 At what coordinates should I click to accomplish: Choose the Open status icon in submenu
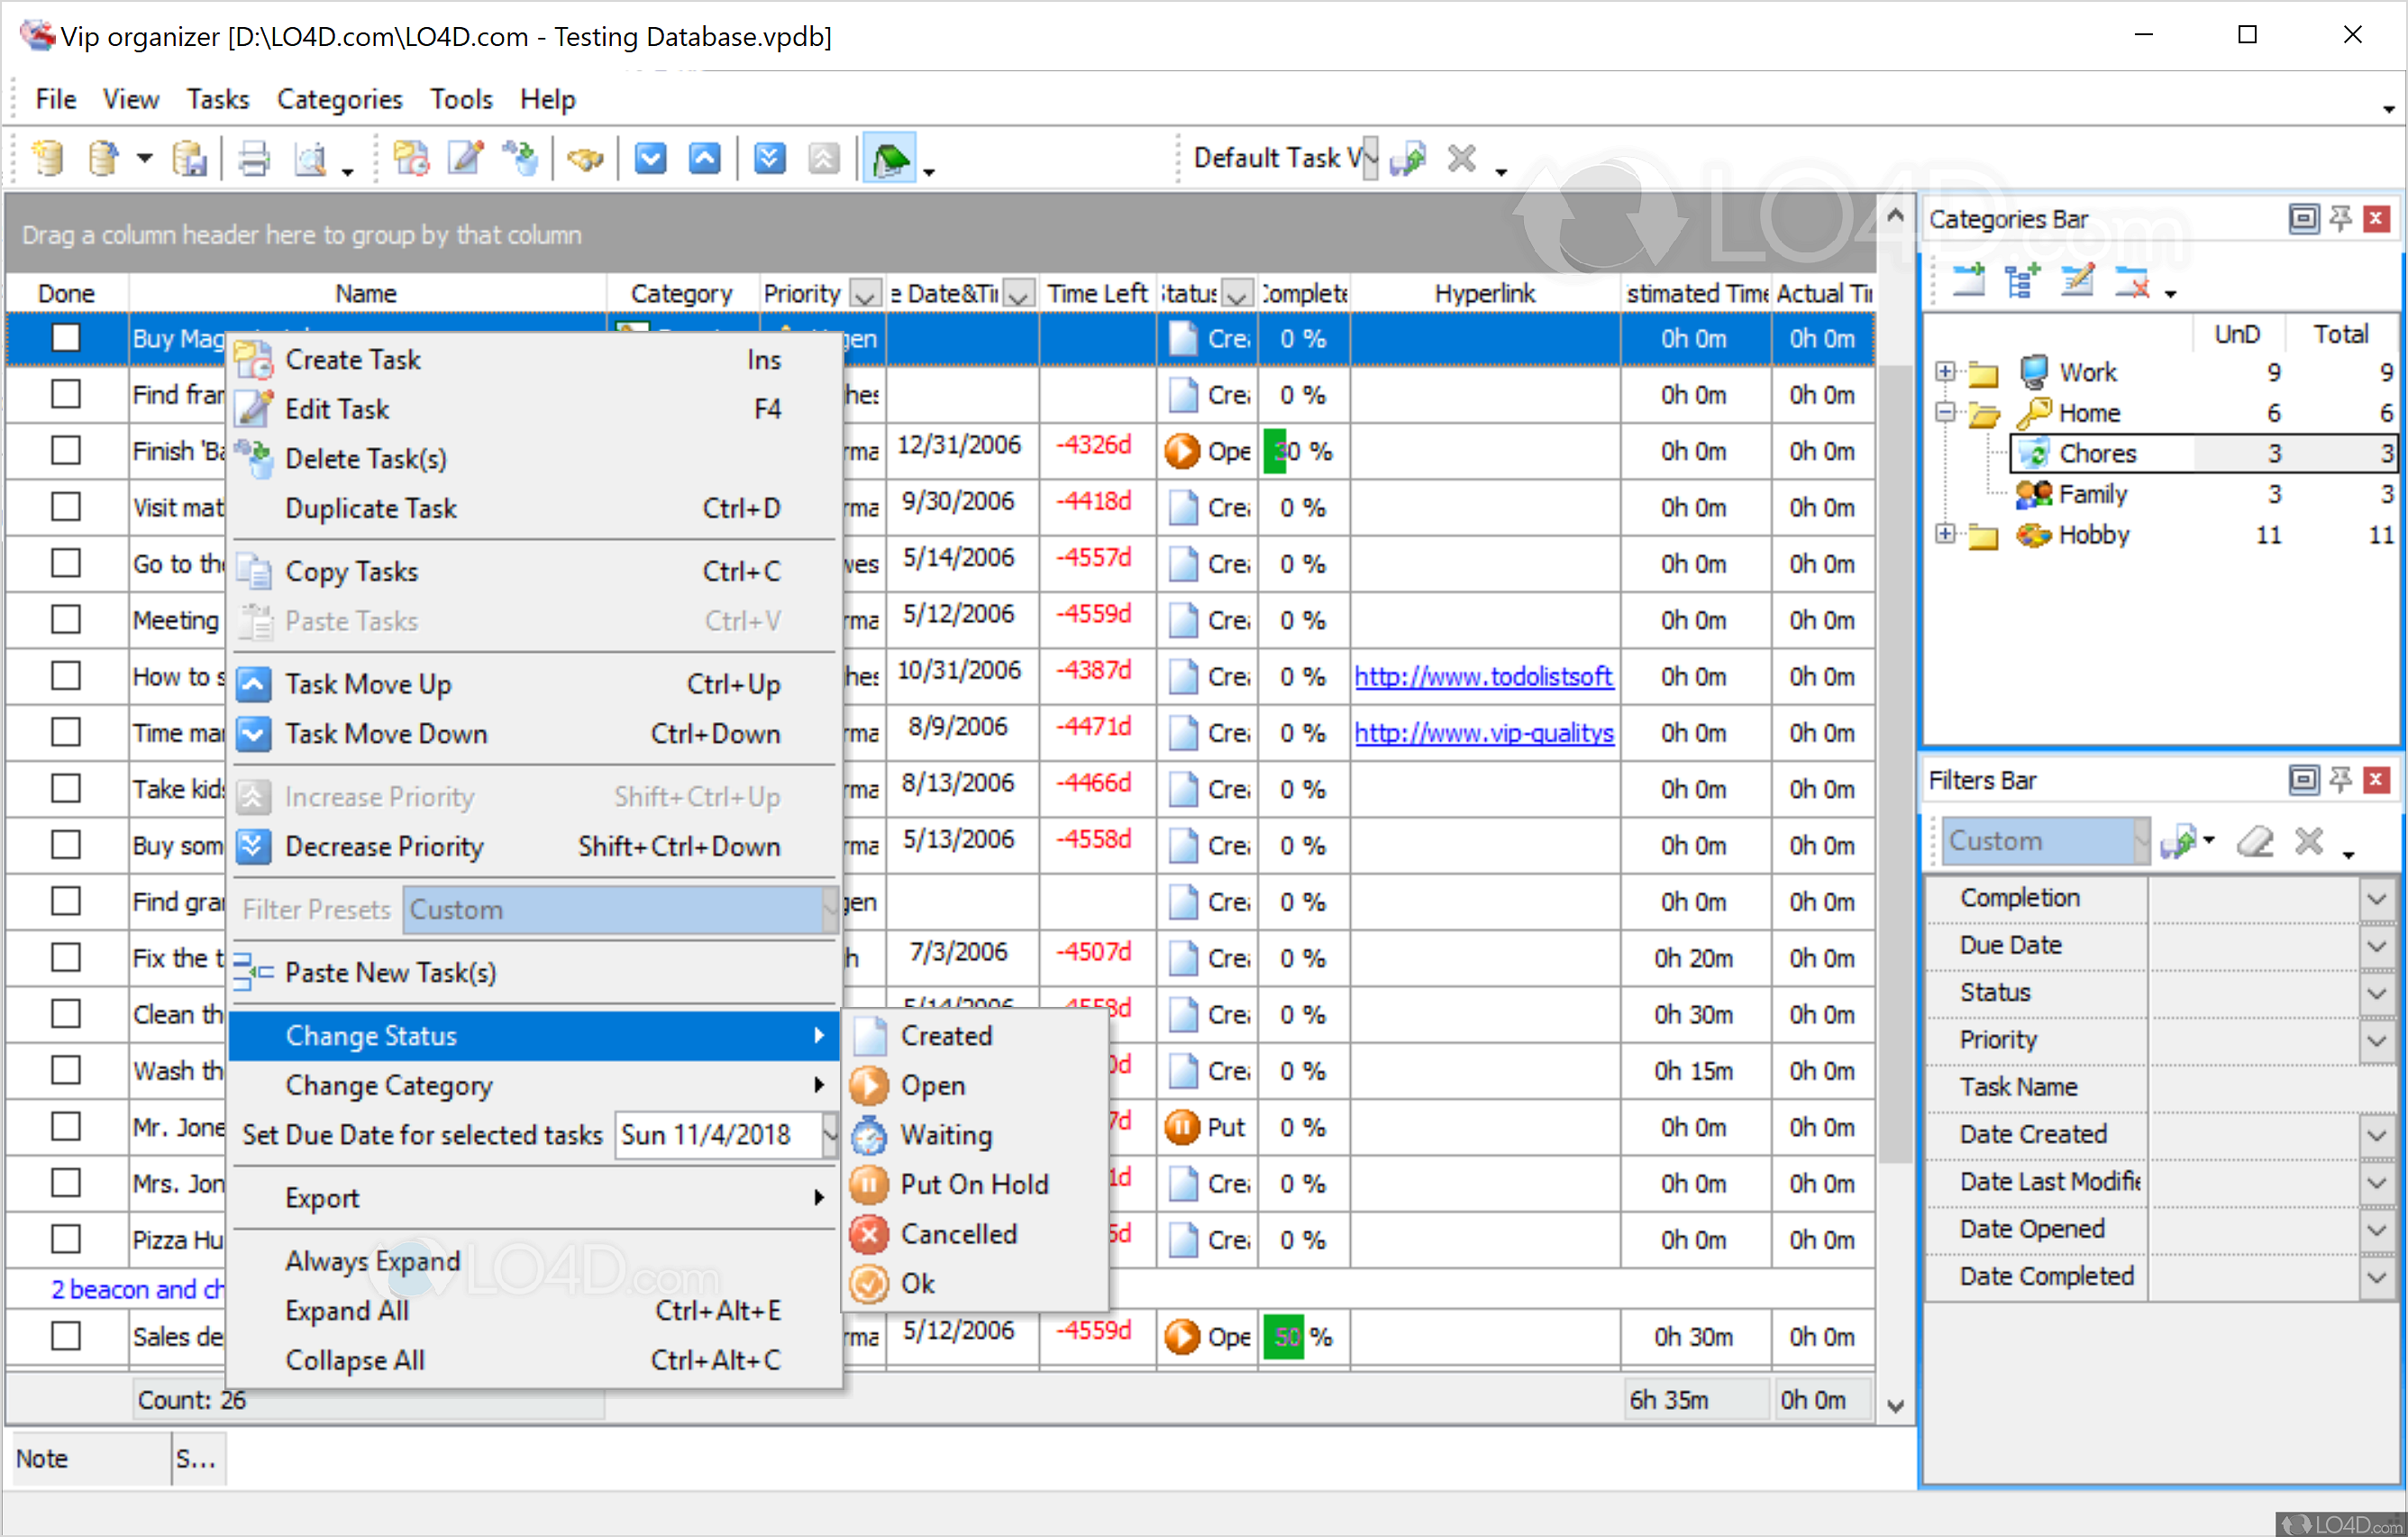pyautogui.click(x=869, y=1085)
